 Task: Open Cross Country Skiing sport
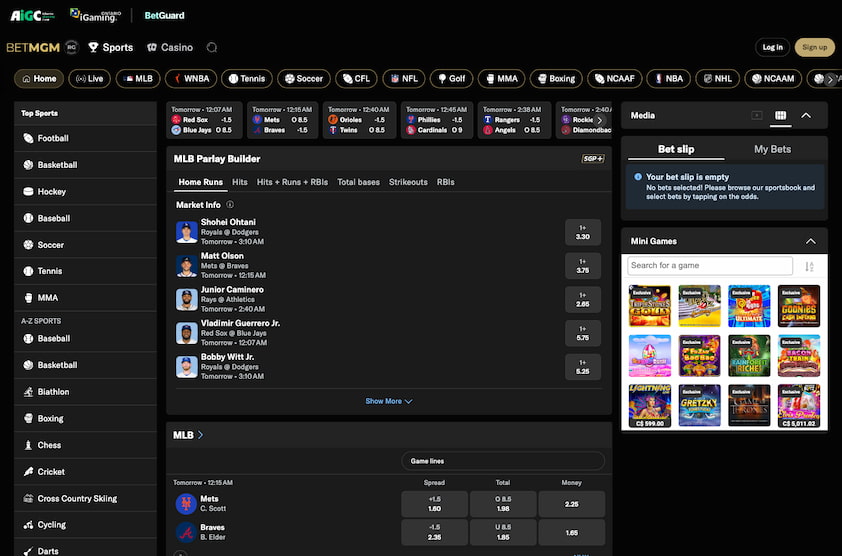[x=85, y=499]
